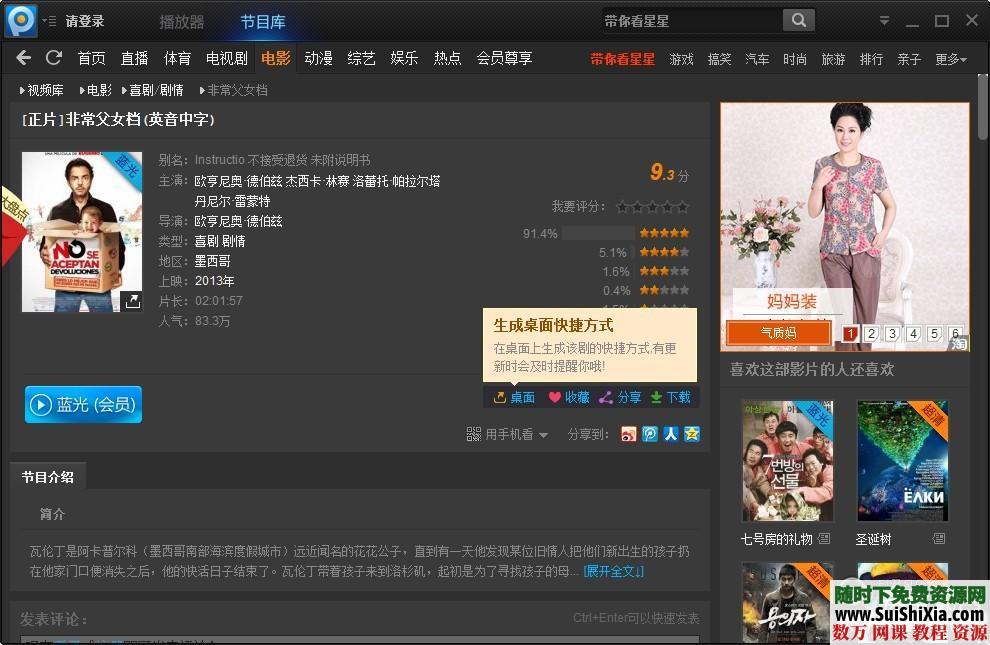Open 动漫 channel section

tap(318, 59)
